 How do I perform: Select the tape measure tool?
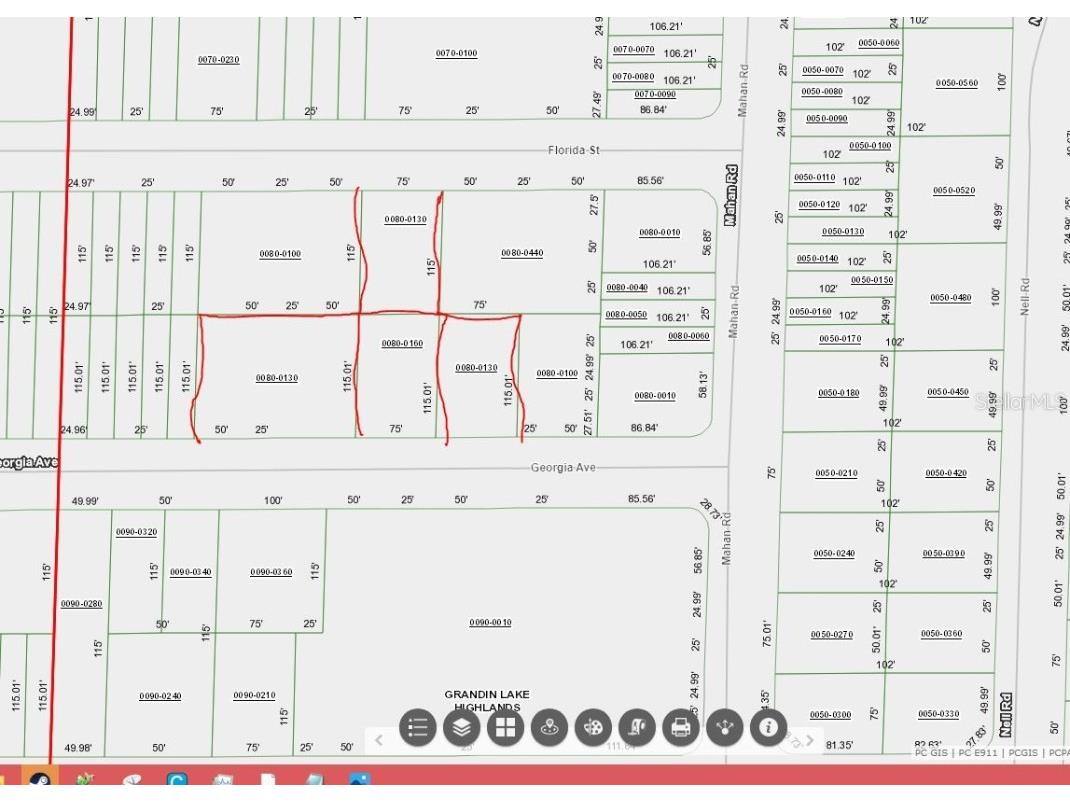tap(637, 727)
